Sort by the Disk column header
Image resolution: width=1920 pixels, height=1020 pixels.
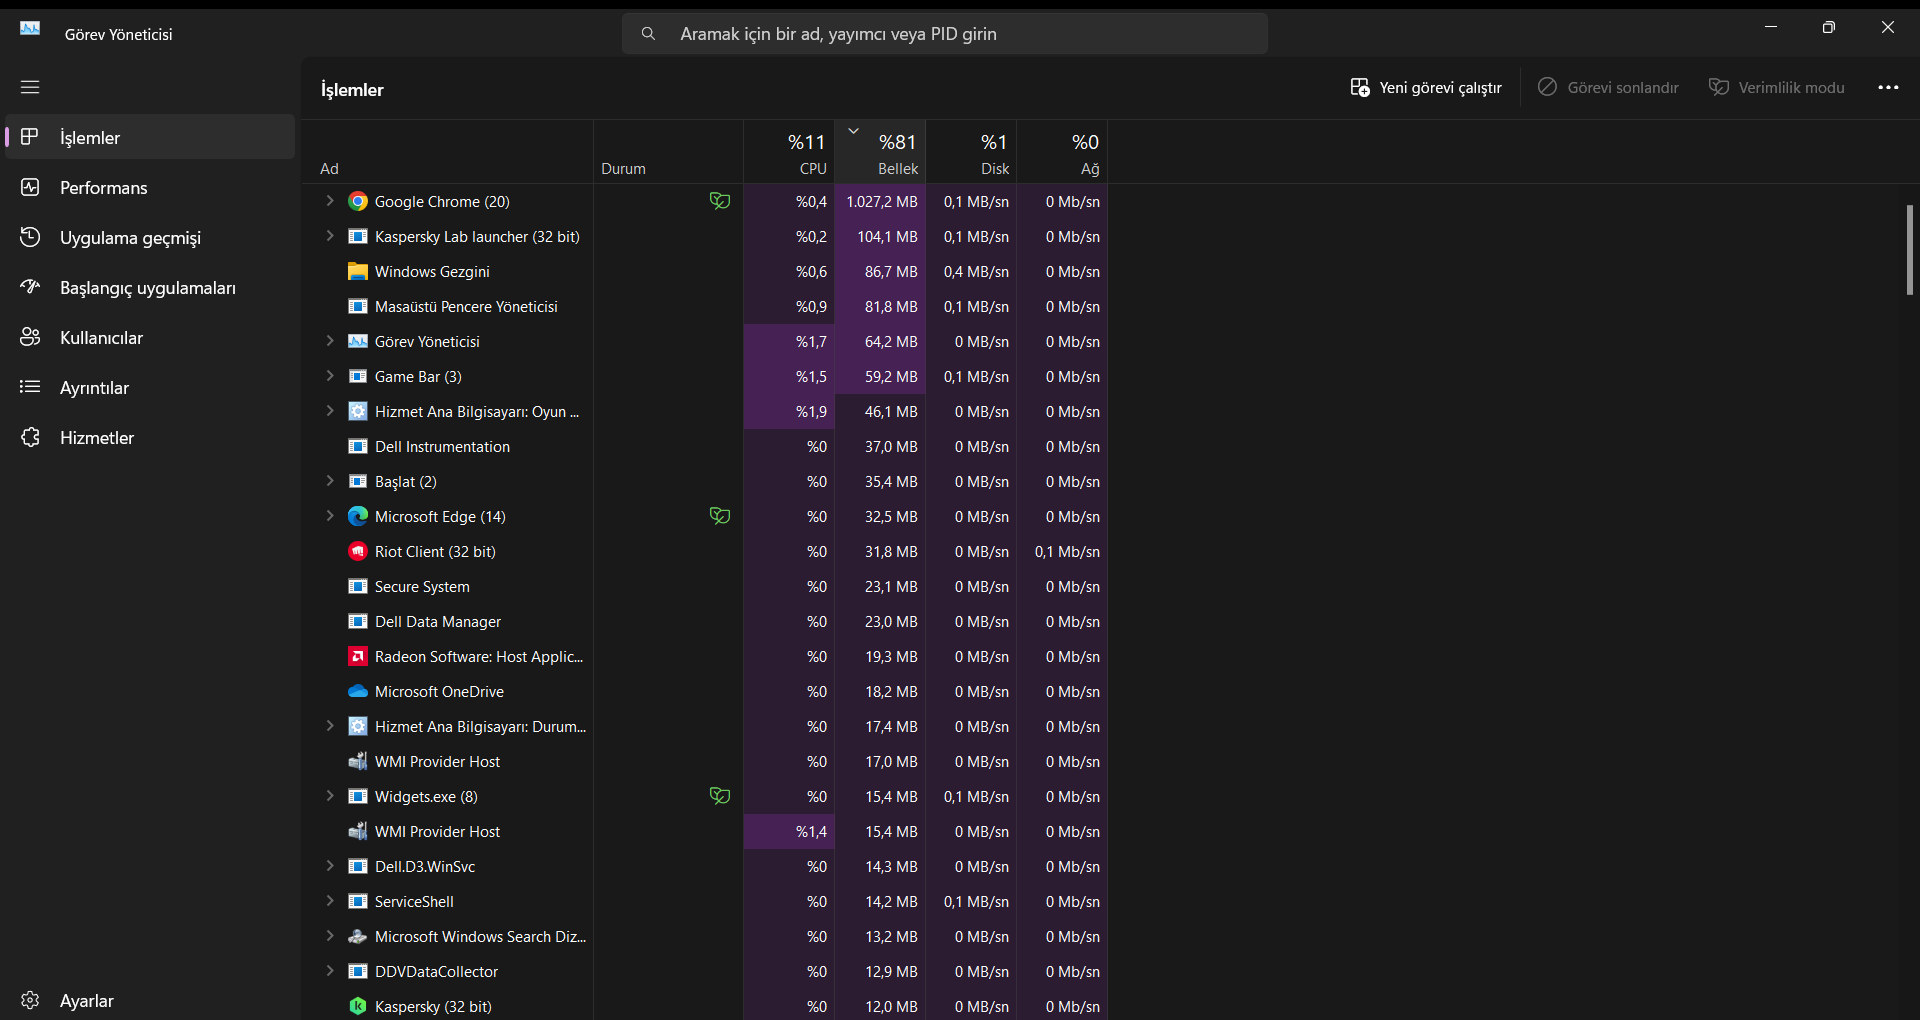coord(972,152)
